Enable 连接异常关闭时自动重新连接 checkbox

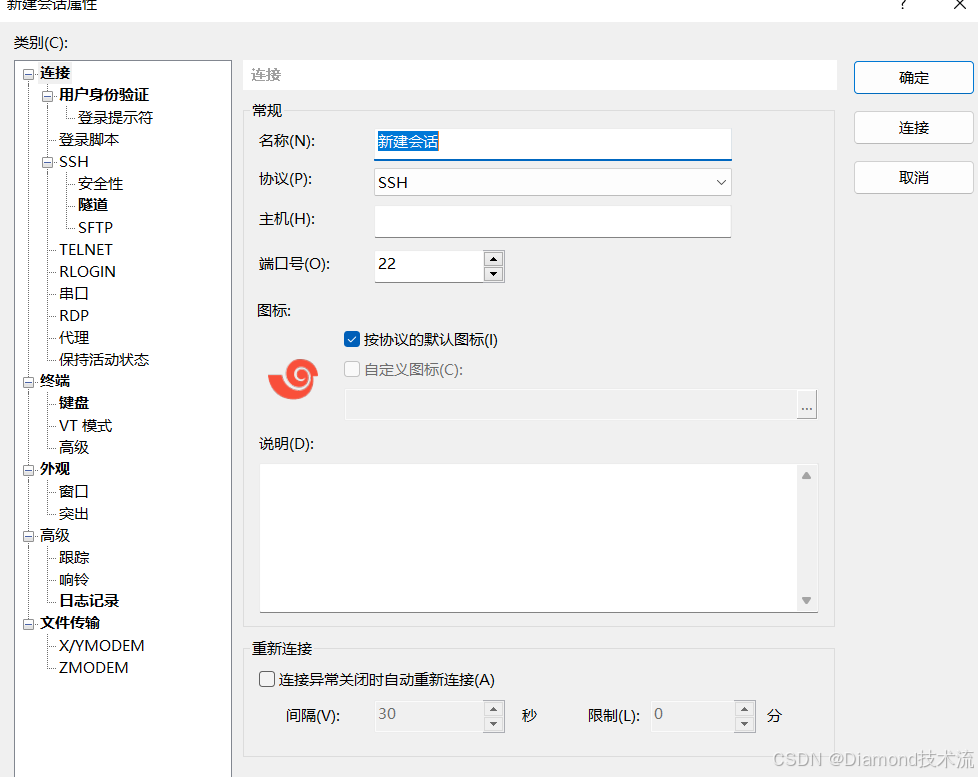267,679
